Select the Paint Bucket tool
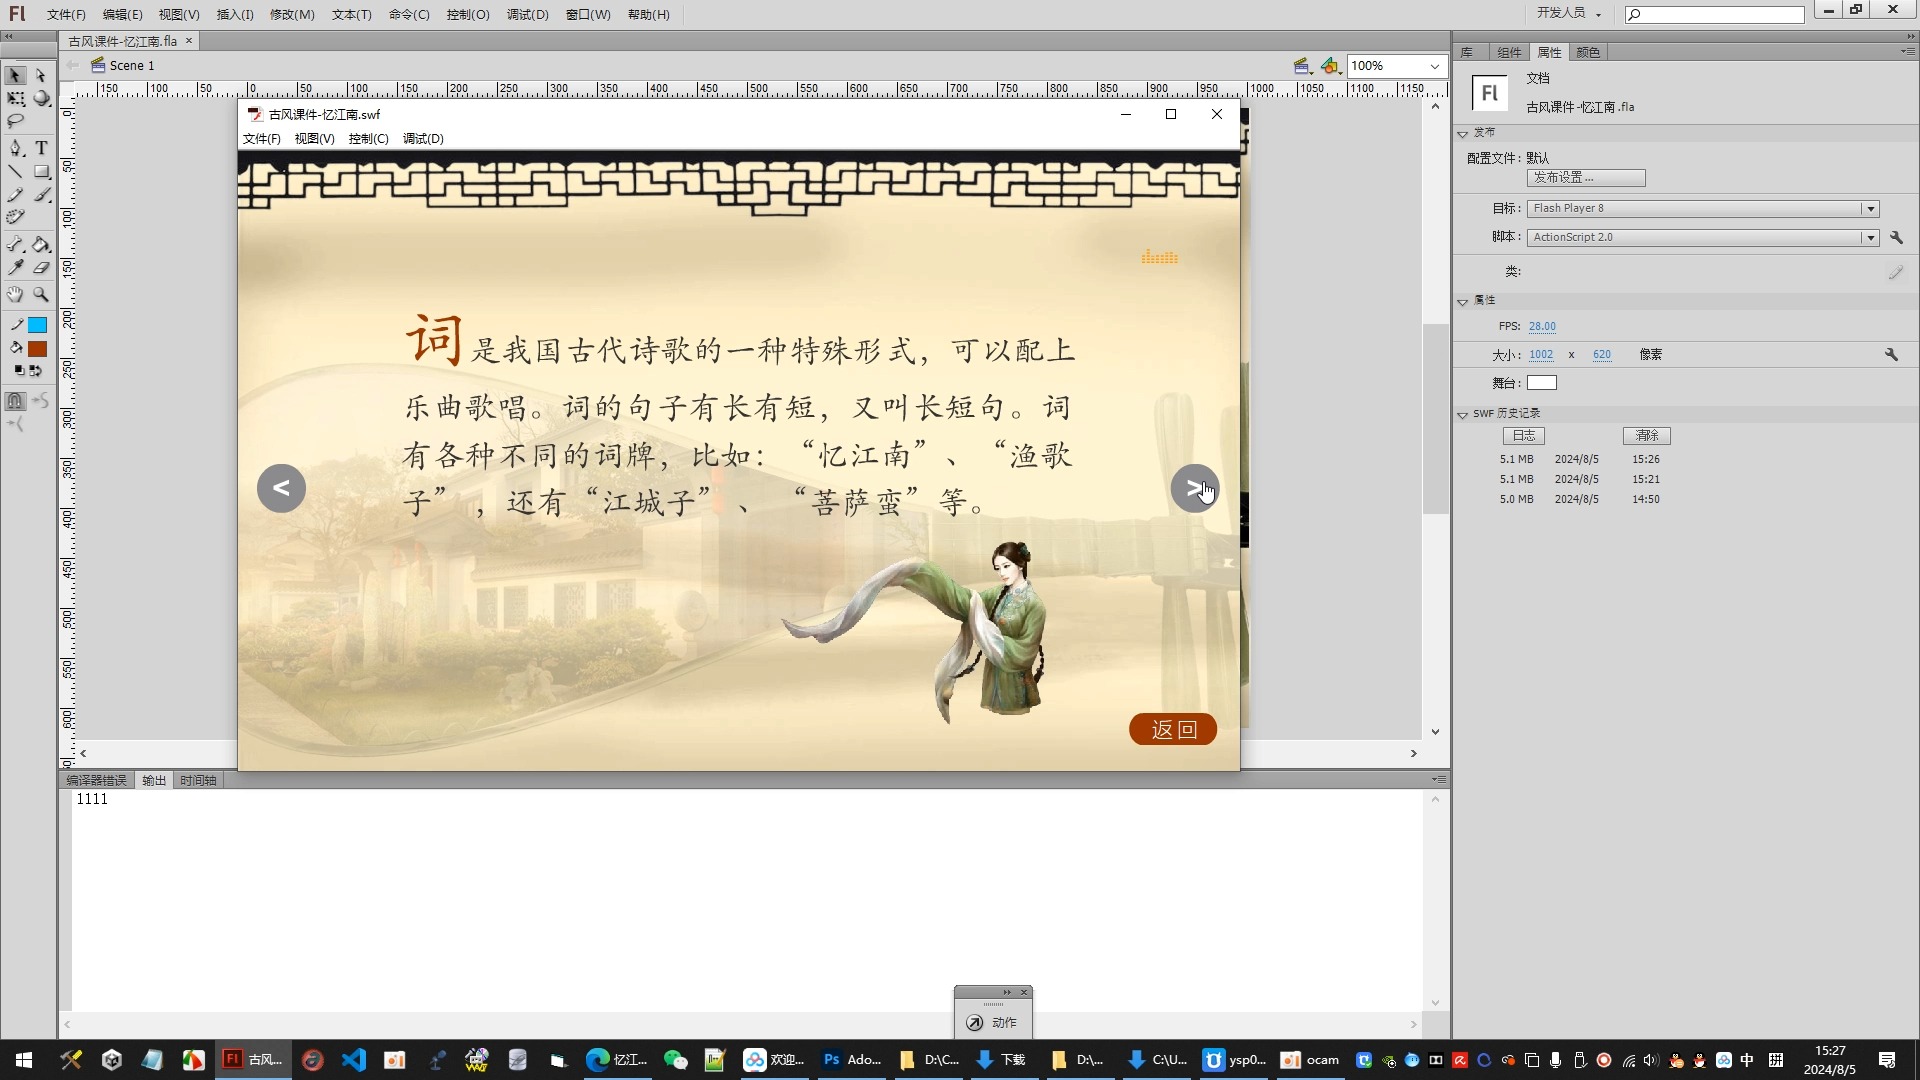 41,245
